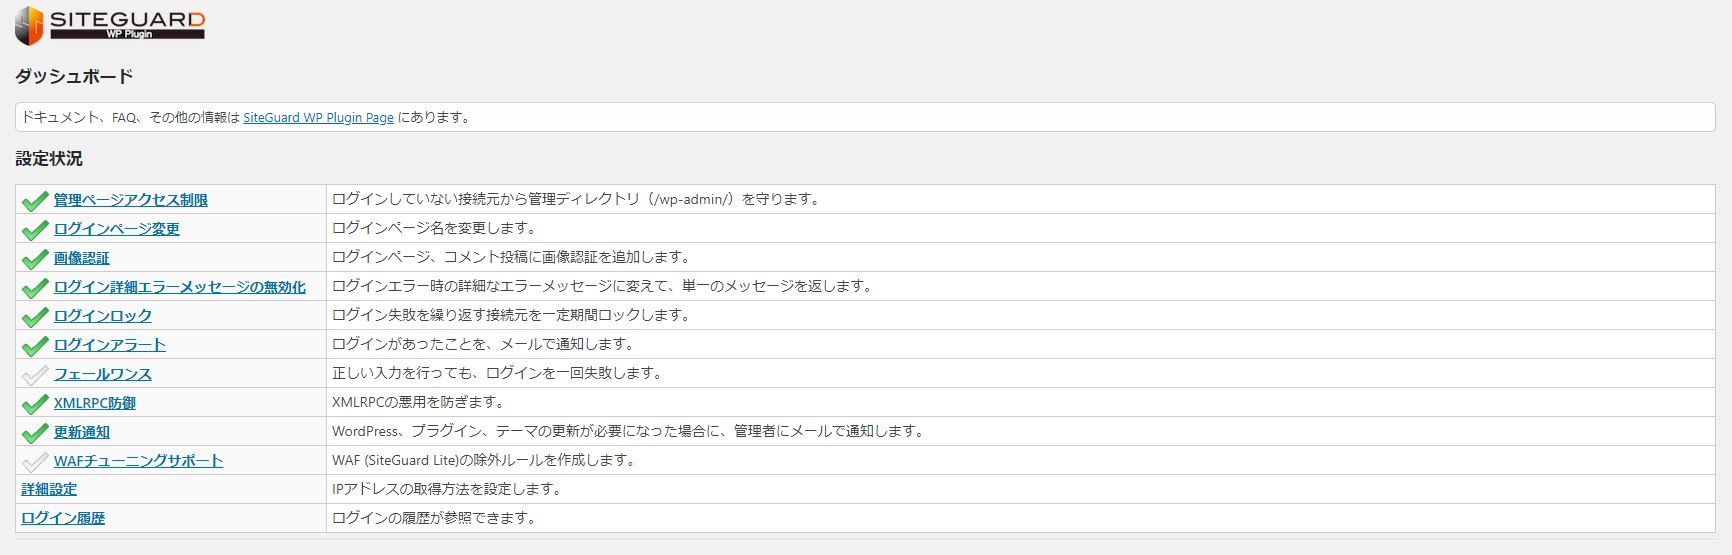The height and width of the screenshot is (555, 1732).
Task: Open the 詳細設定 link
Action: click(49, 490)
